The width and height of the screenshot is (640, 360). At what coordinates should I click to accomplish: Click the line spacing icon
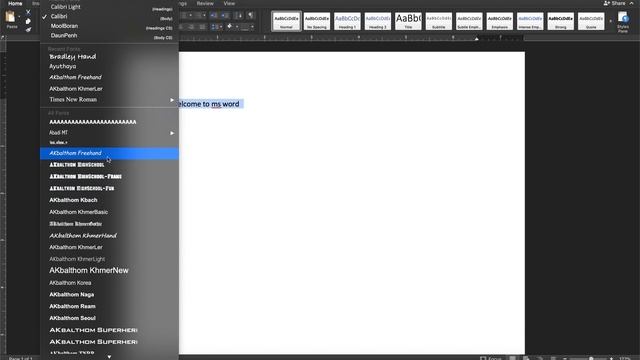click(x=214, y=27)
